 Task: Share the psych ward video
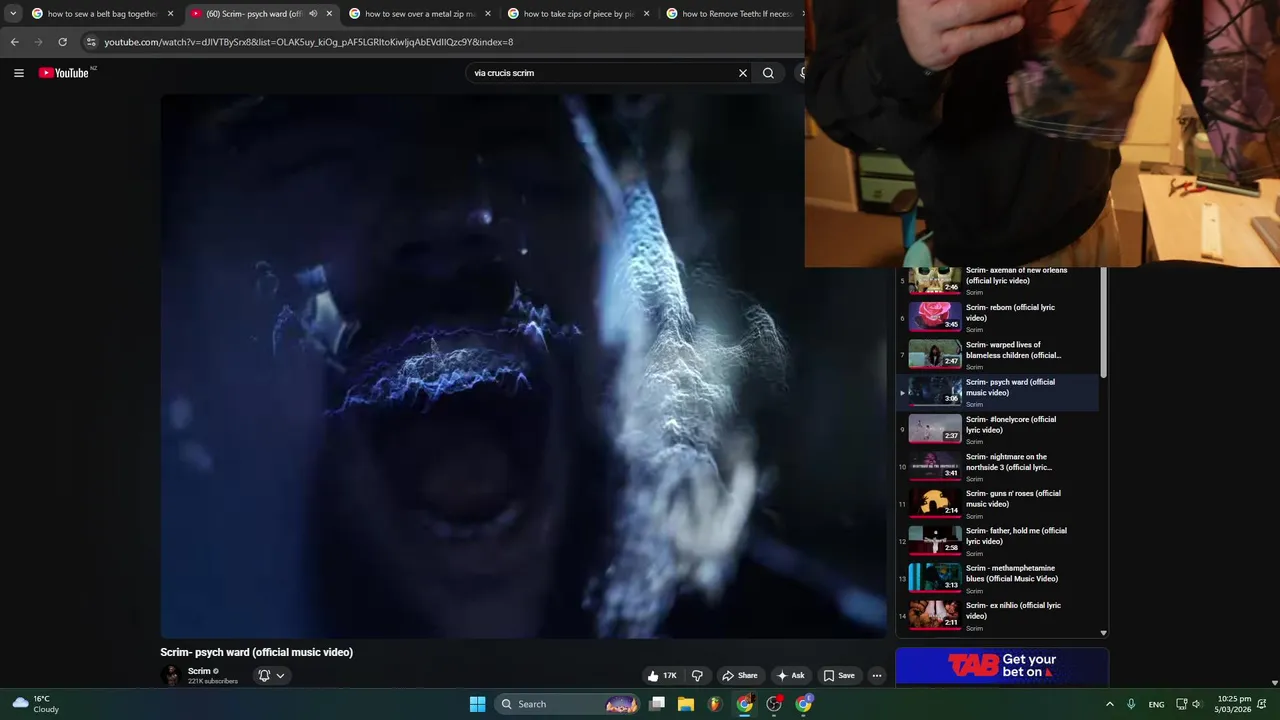point(740,676)
